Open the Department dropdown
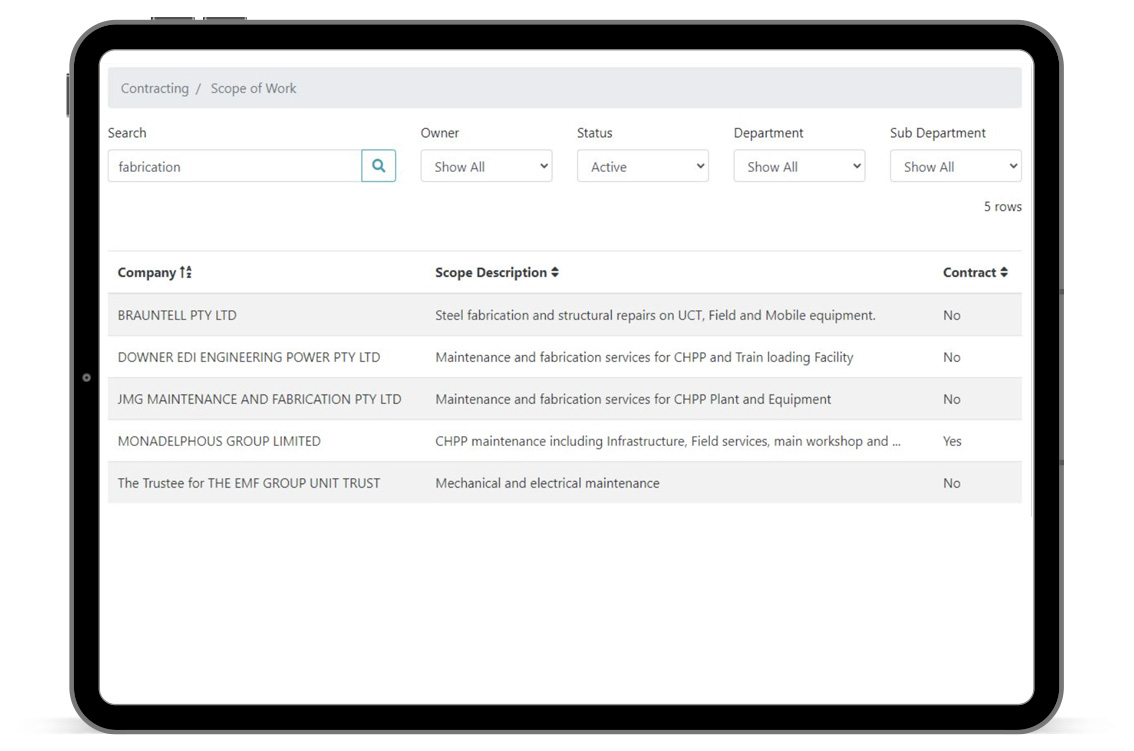This screenshot has height=751, width=1134. click(799, 166)
